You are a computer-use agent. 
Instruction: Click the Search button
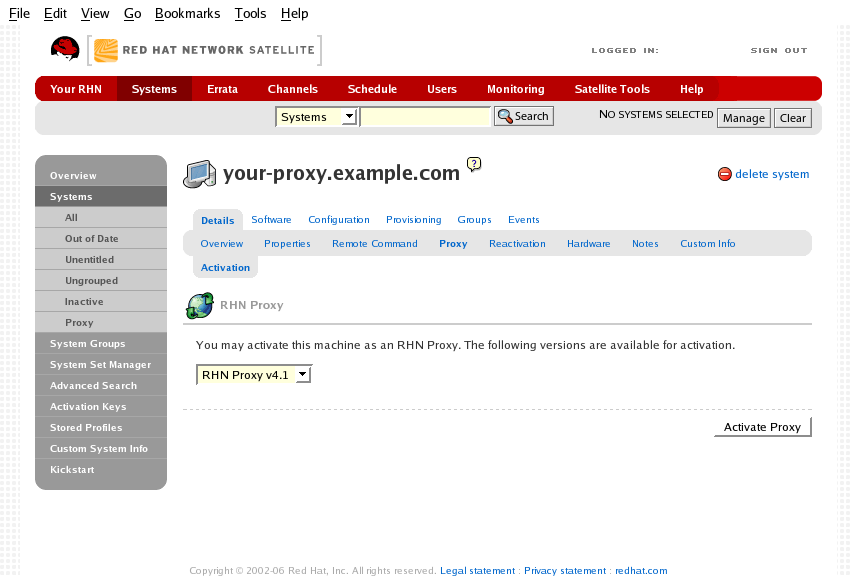524,116
